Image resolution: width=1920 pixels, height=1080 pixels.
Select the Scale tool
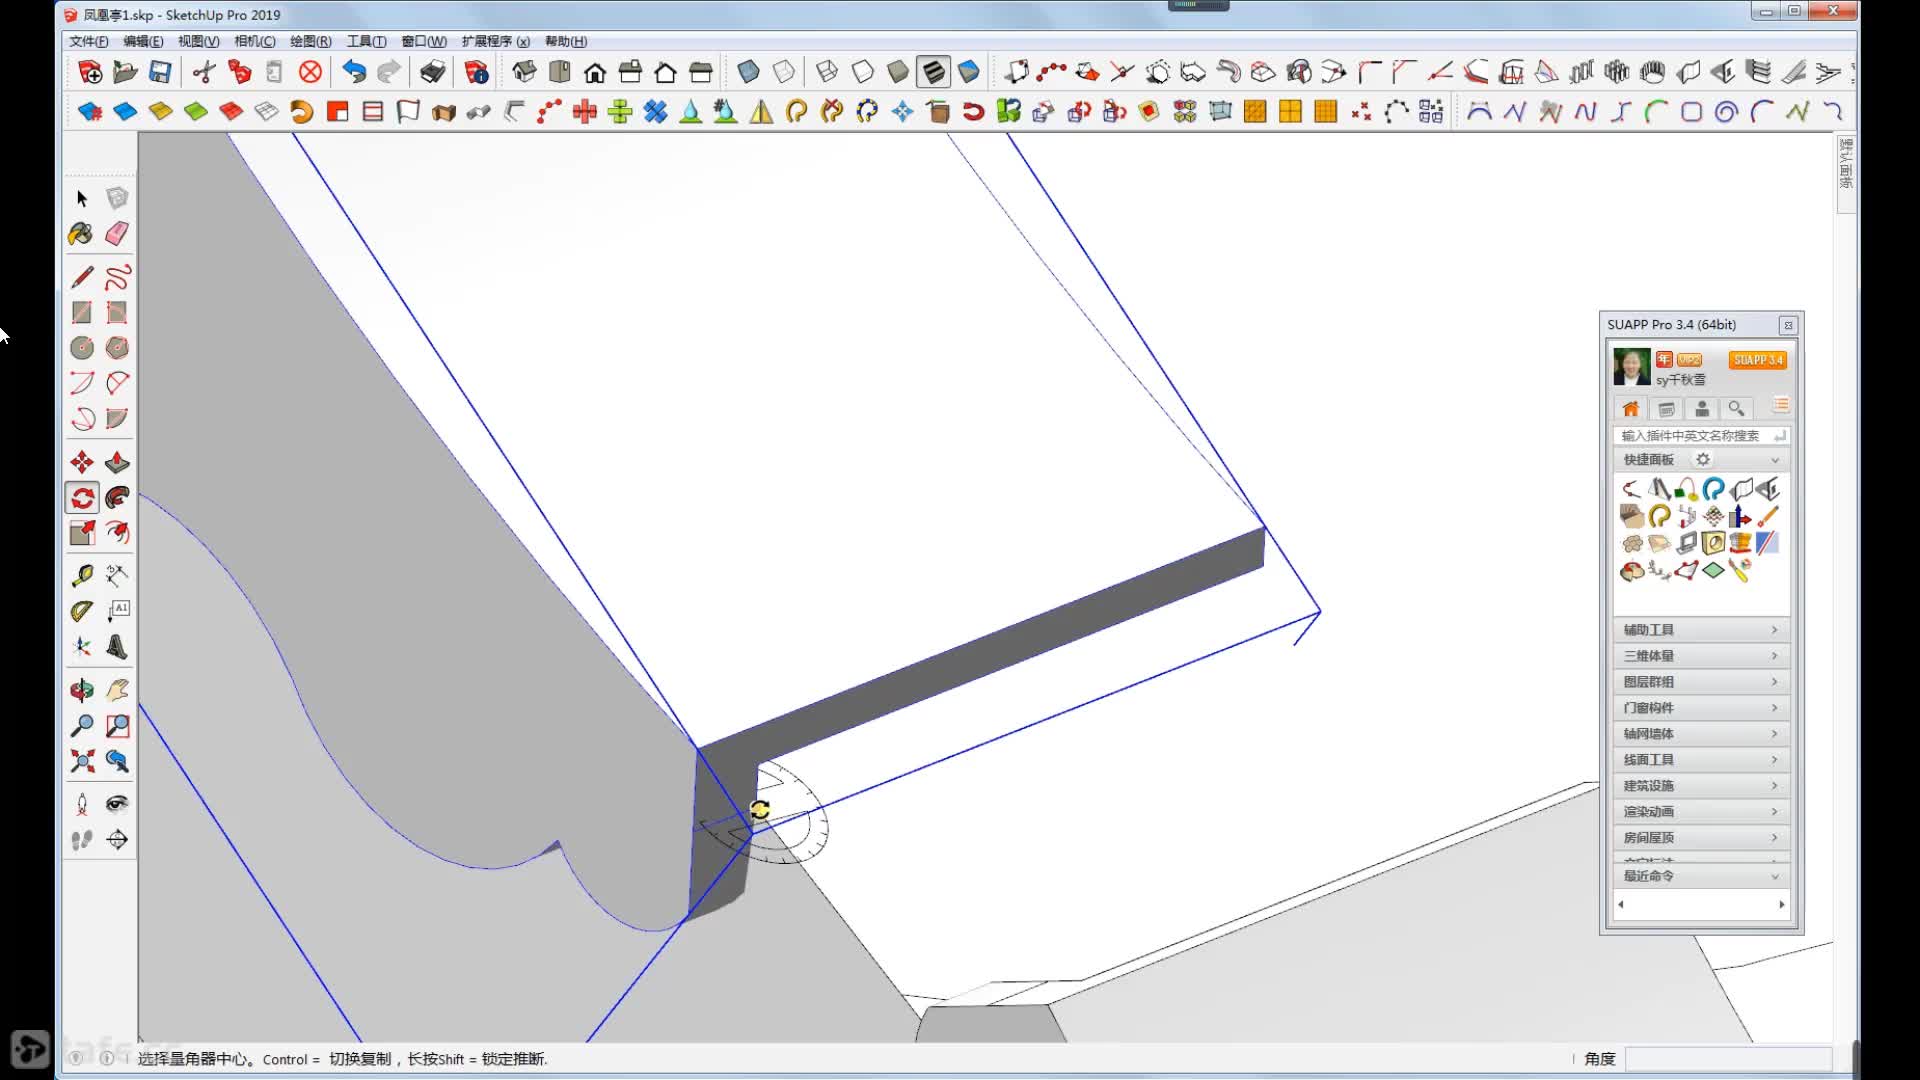pos(82,533)
